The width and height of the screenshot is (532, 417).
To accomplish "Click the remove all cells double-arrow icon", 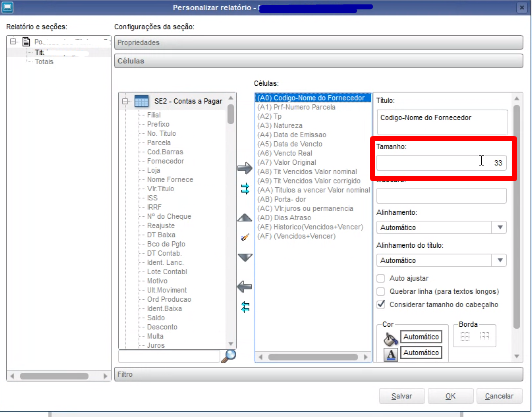I will (x=245, y=307).
